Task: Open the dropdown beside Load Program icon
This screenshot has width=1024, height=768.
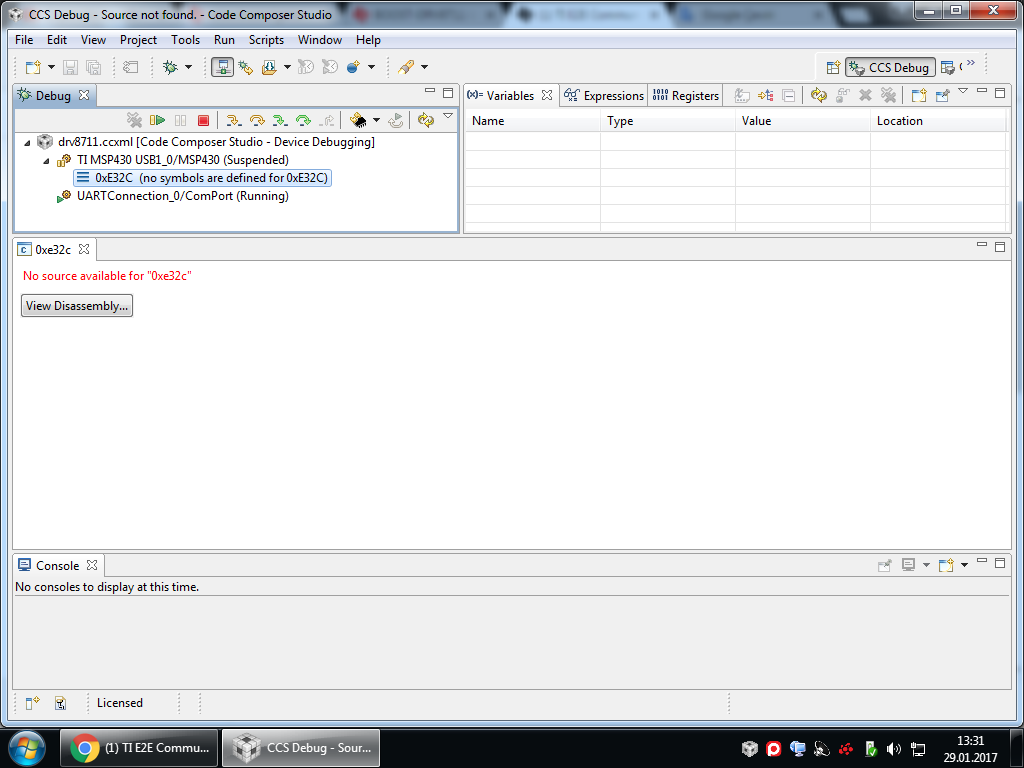Action: [x=287, y=67]
